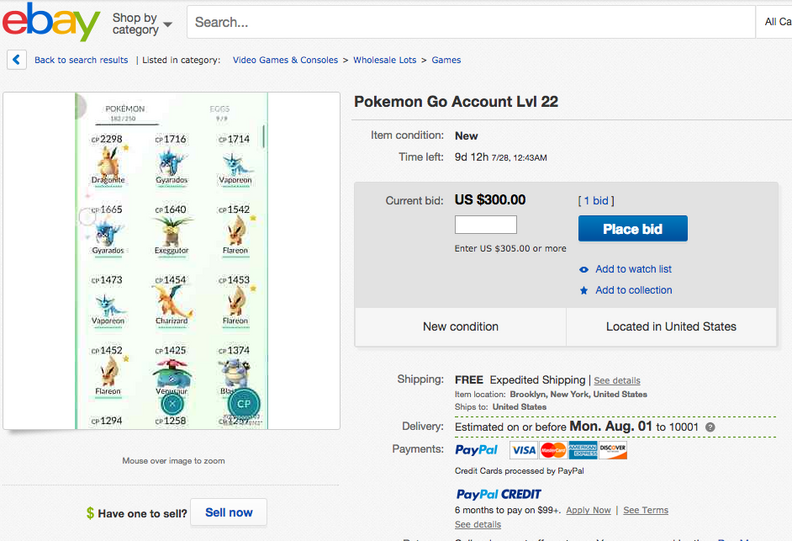The height and width of the screenshot is (541, 792).
Task: Click the back arrow icon
Action: click(16, 60)
